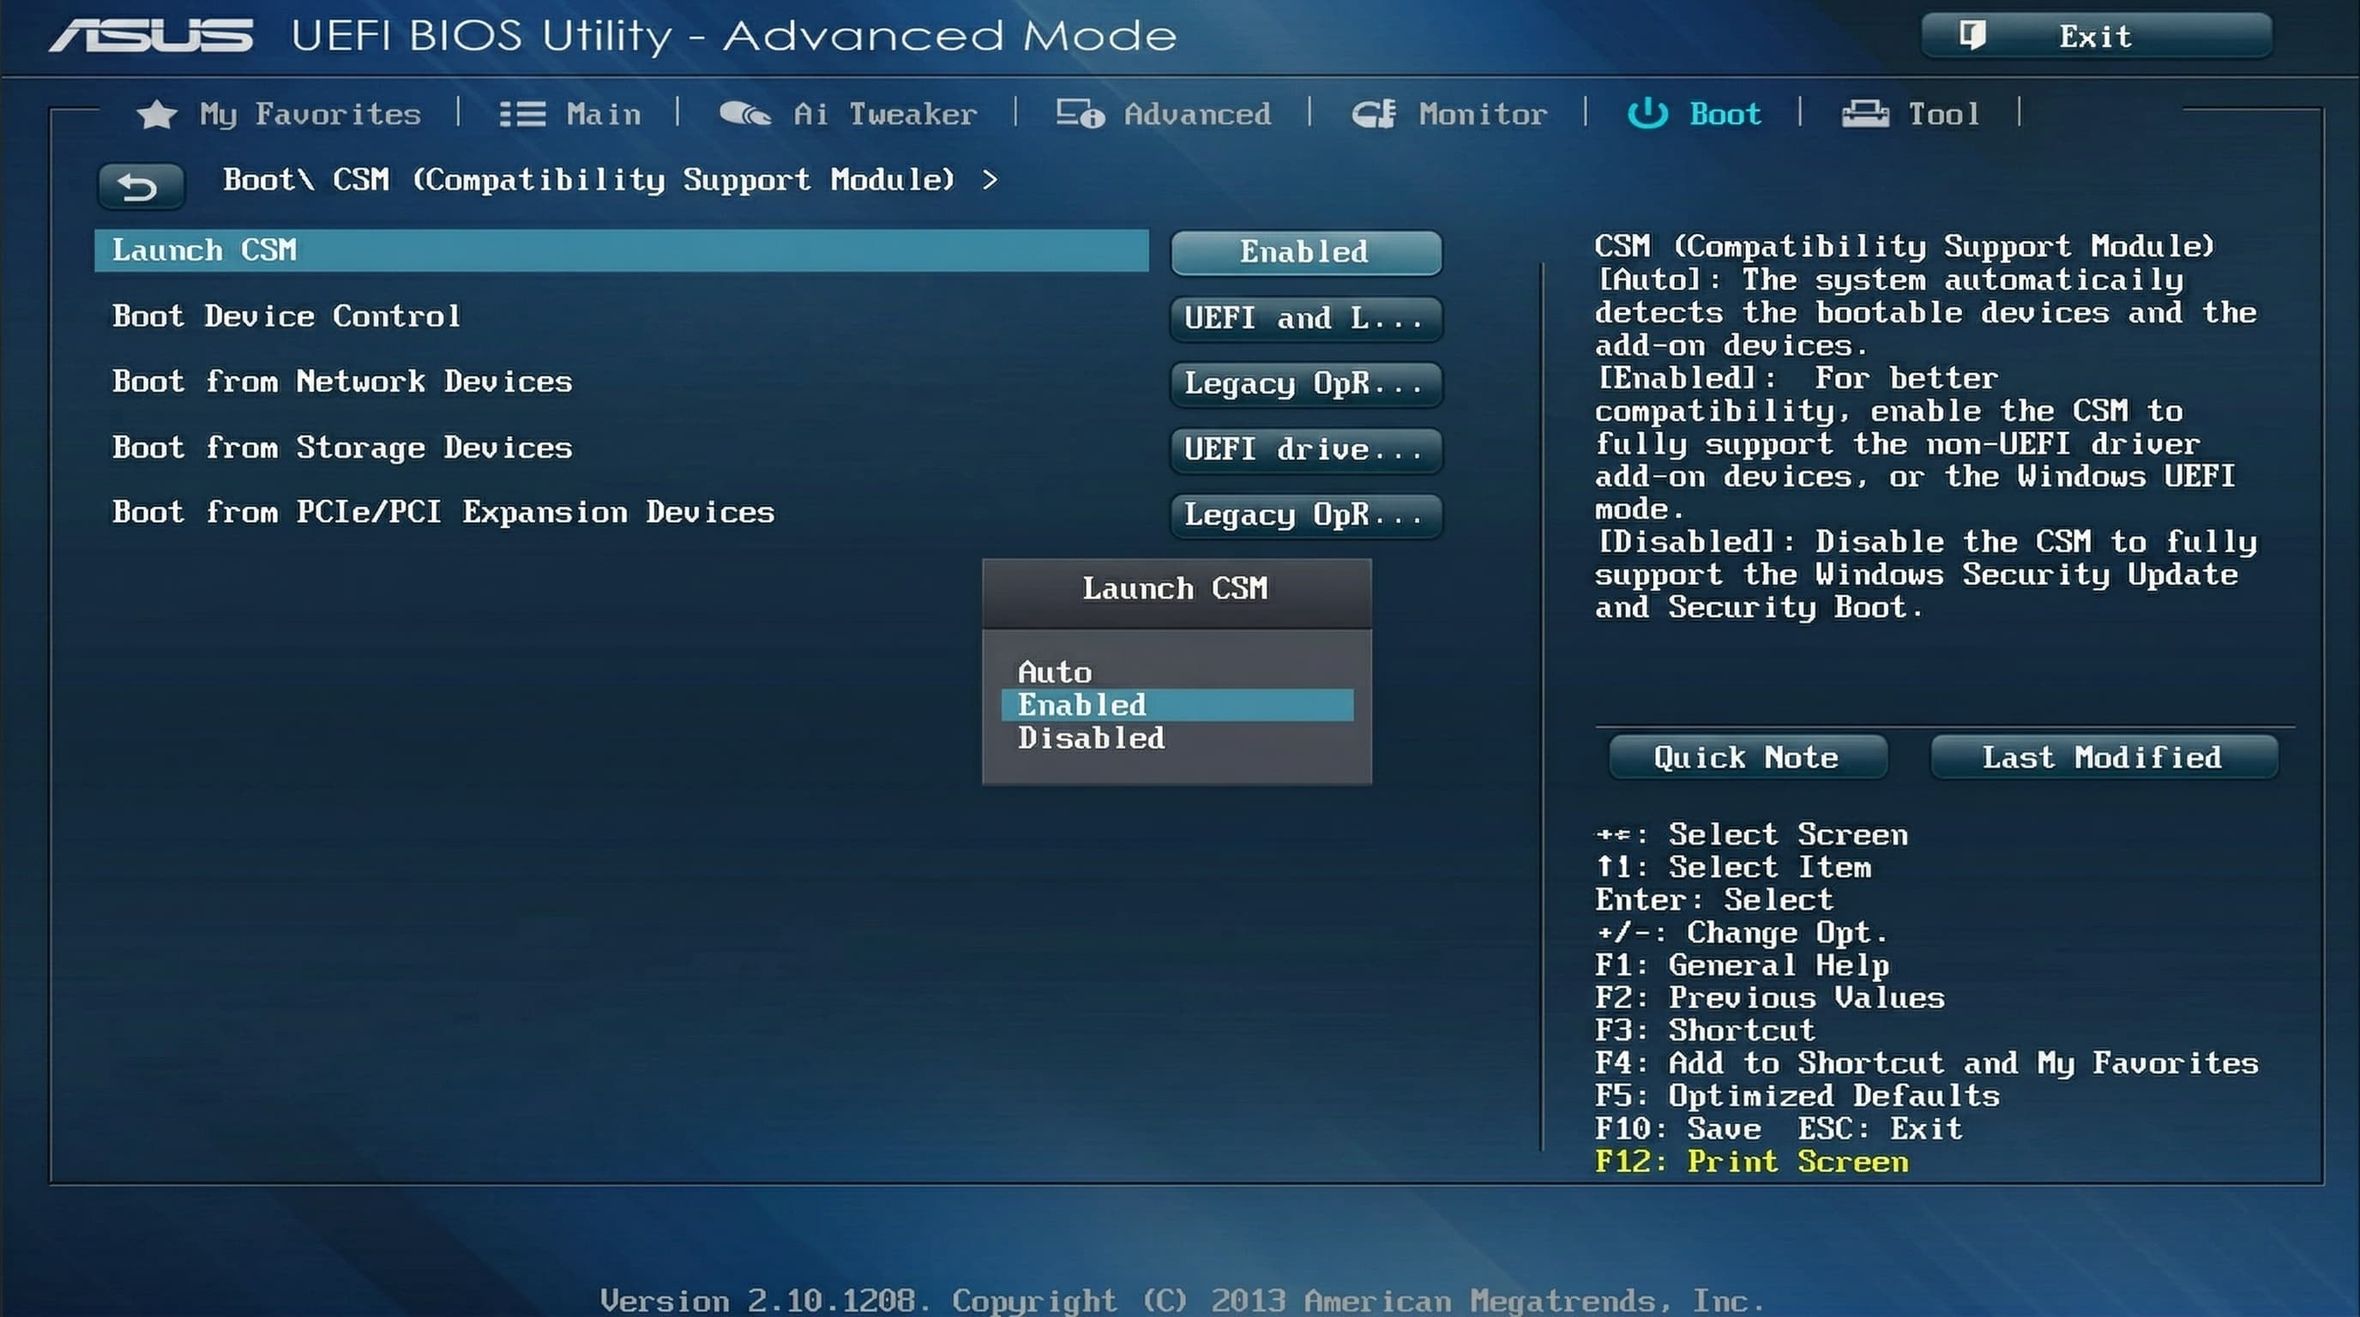This screenshot has height=1317, width=2360.
Task: Choose Enabled option in Launch CSM popup
Action: point(1177,705)
